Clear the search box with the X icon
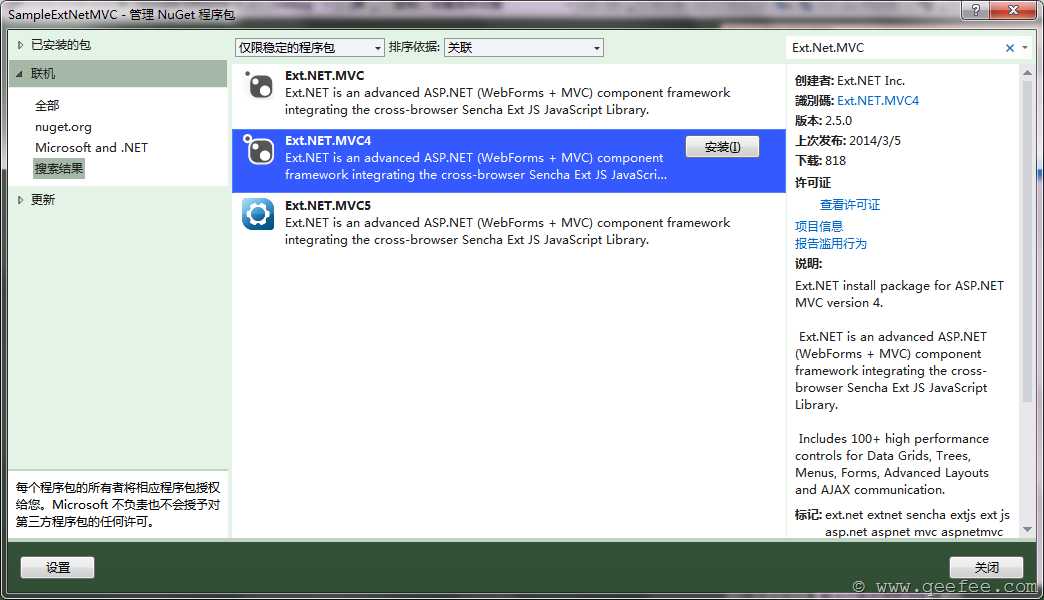The width and height of the screenshot is (1044, 600). coord(1009,47)
